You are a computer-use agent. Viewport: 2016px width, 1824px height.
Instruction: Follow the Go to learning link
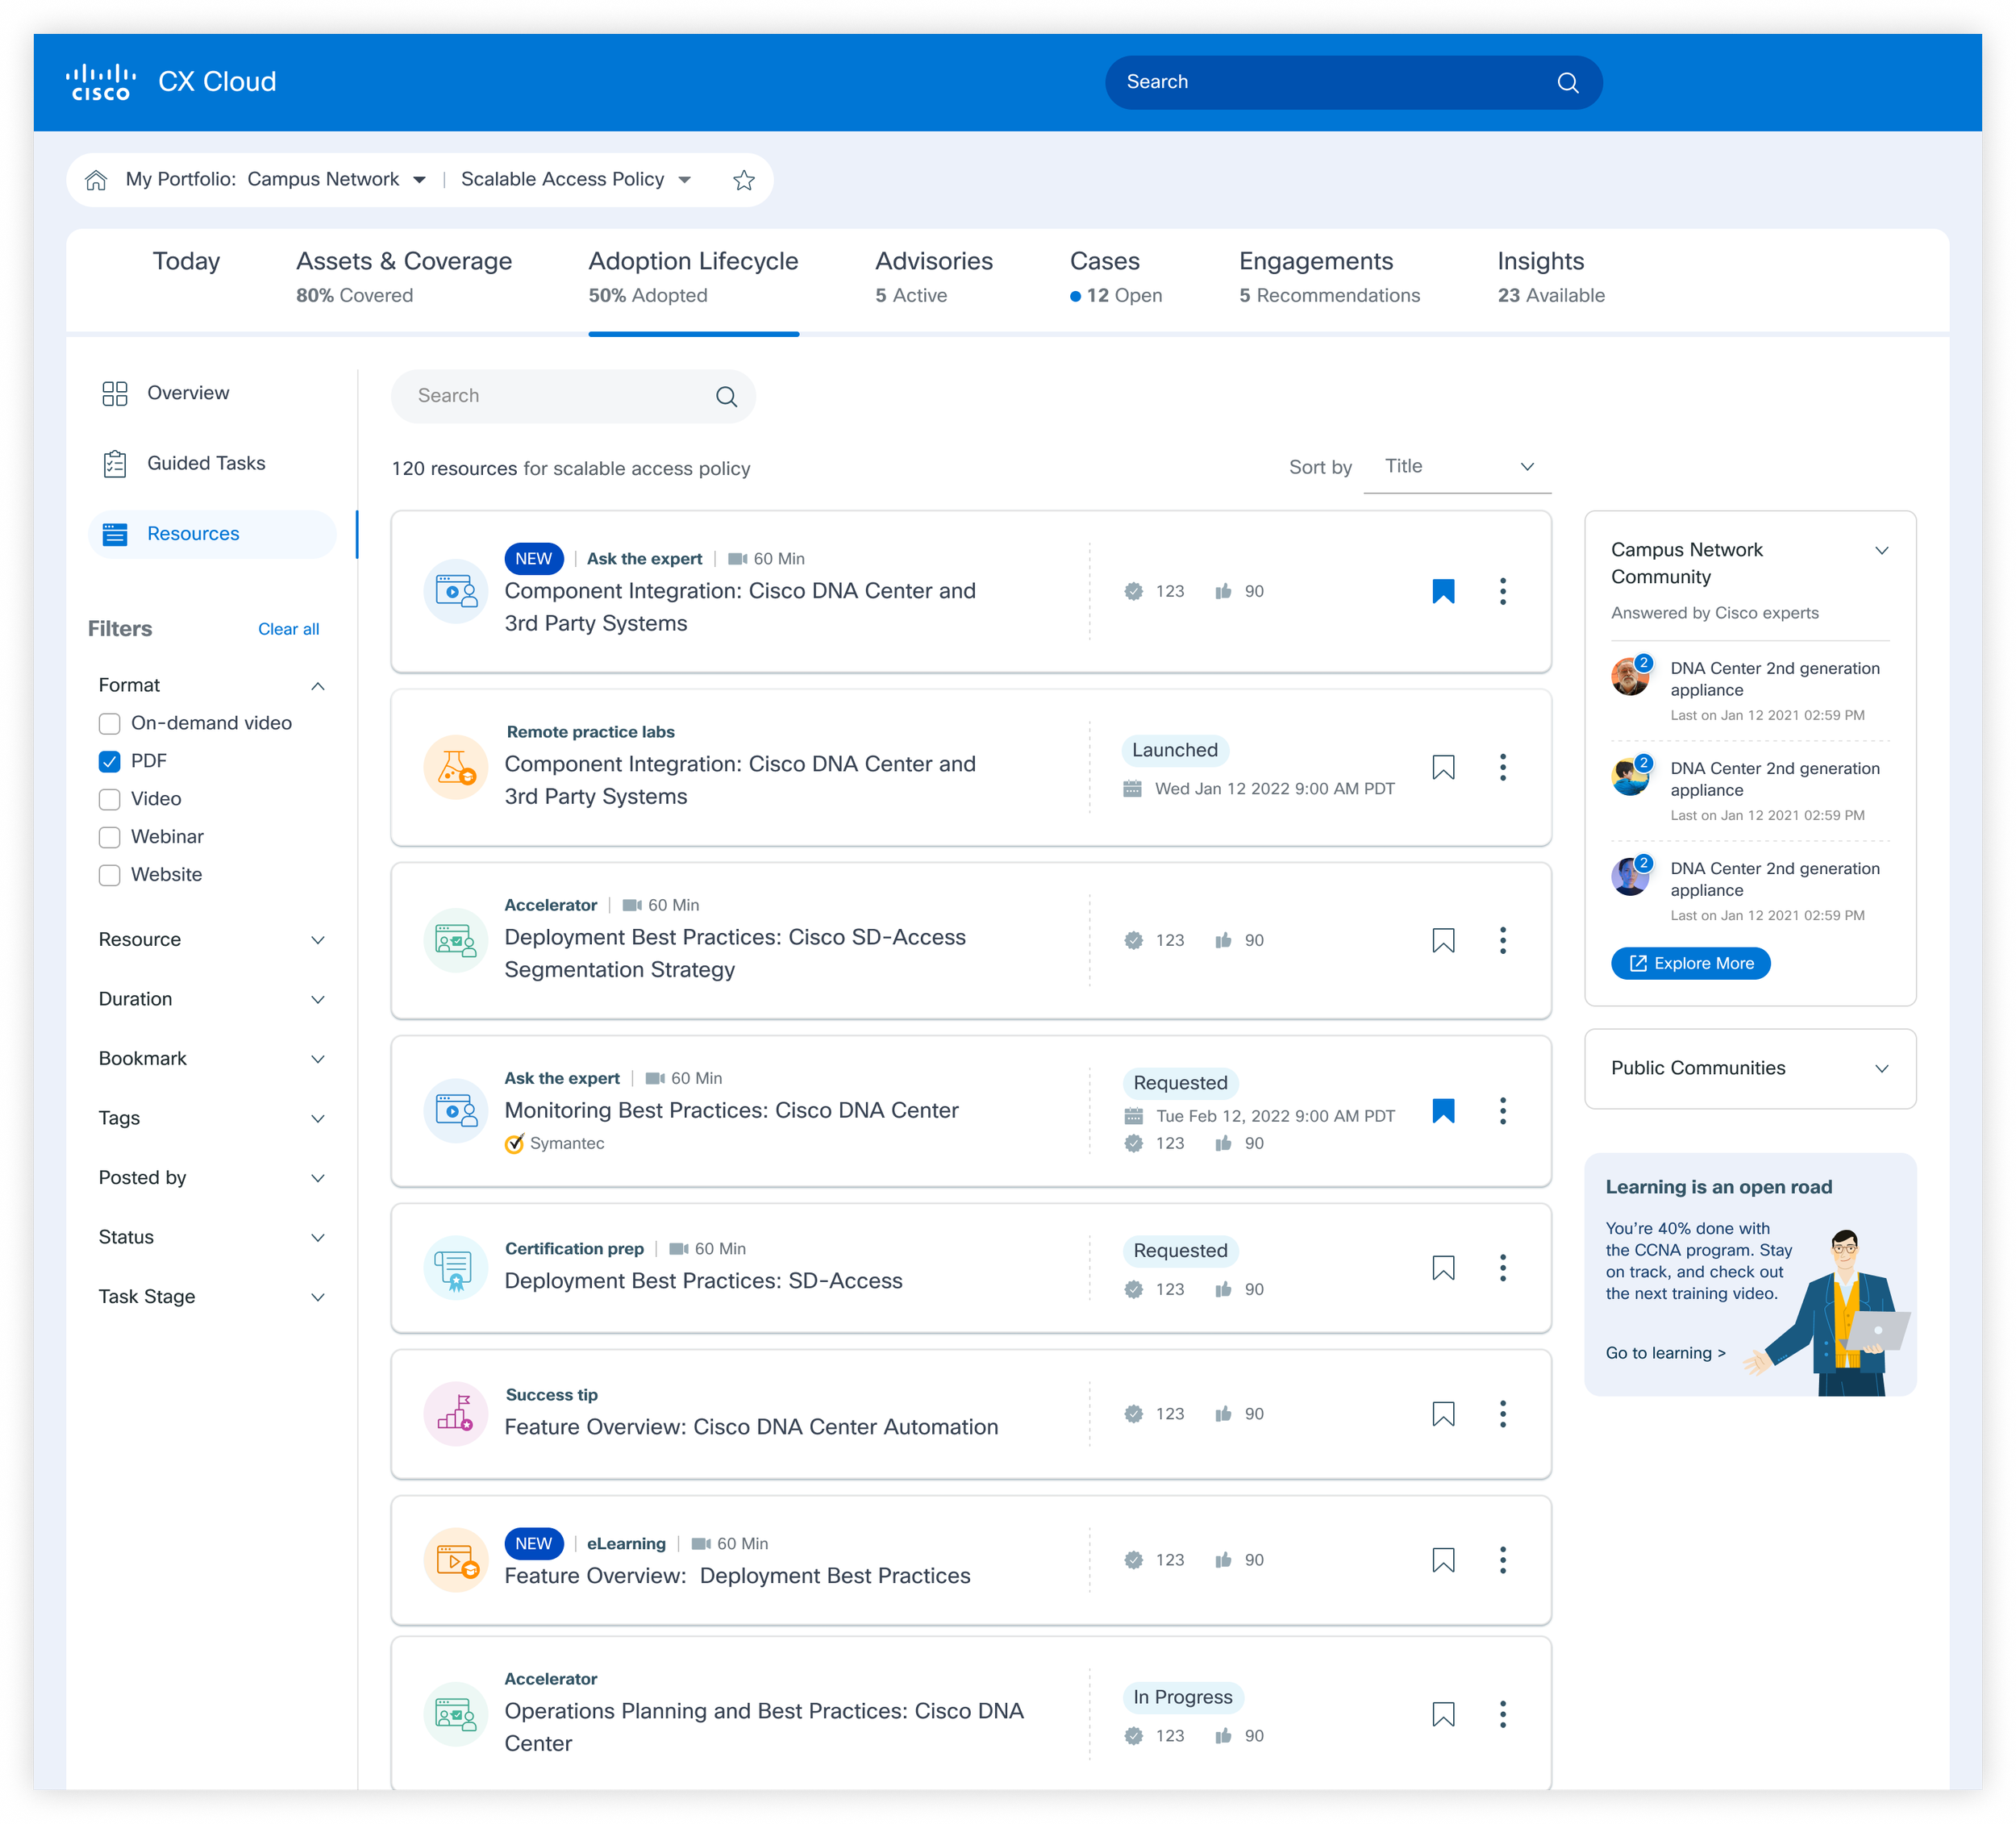point(1665,1354)
